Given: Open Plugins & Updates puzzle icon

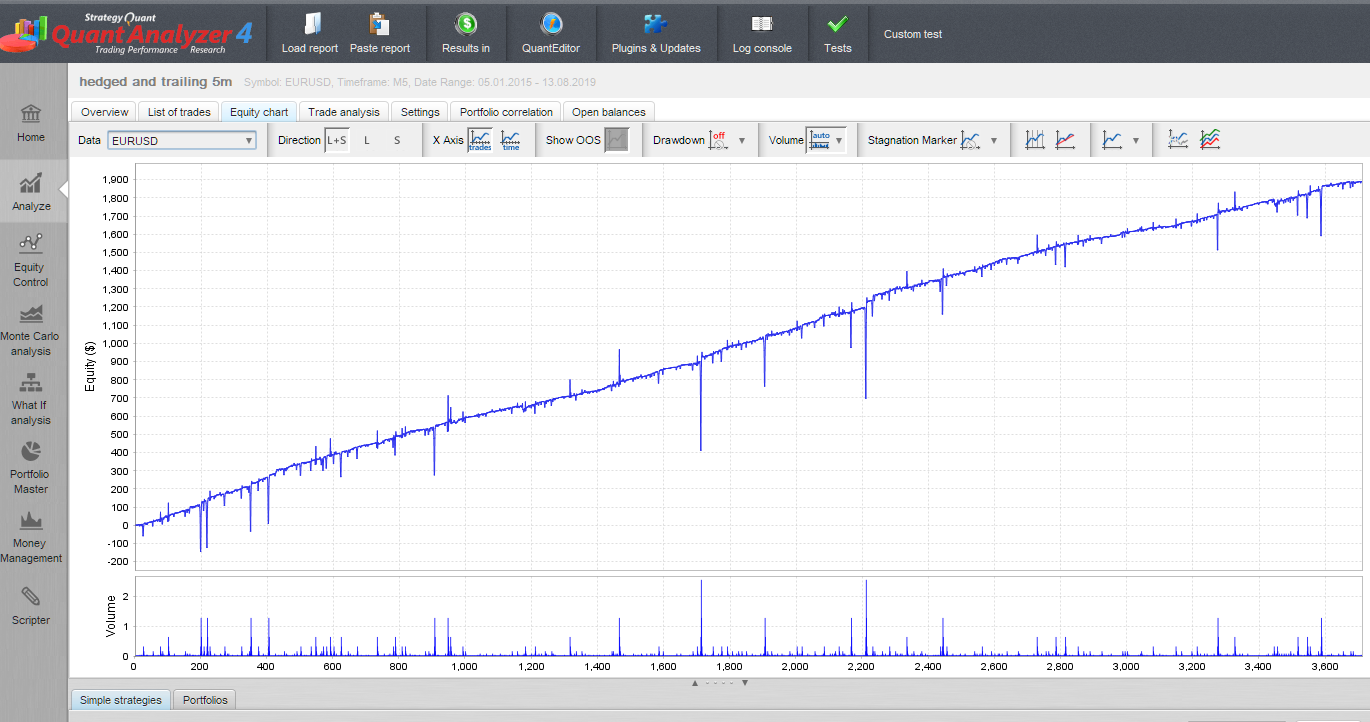Looking at the screenshot, I should 656,24.
